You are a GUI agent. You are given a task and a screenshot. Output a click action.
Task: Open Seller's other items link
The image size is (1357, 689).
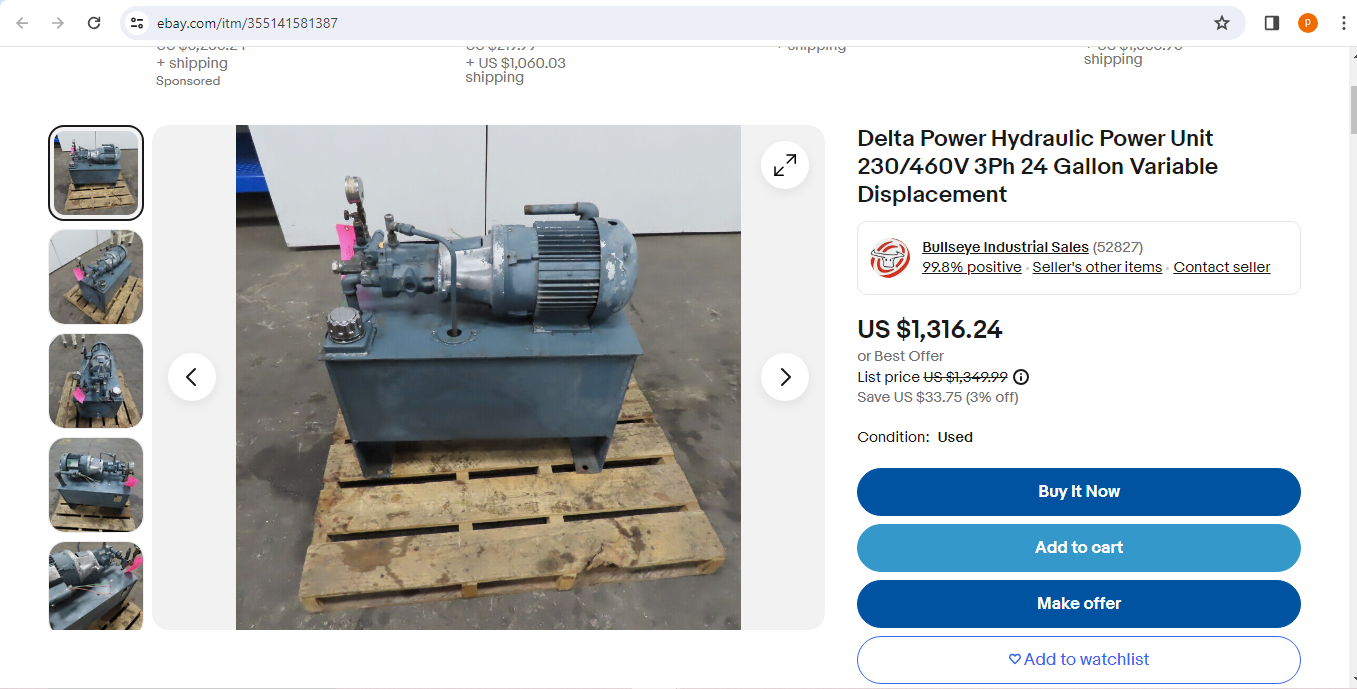tap(1097, 267)
